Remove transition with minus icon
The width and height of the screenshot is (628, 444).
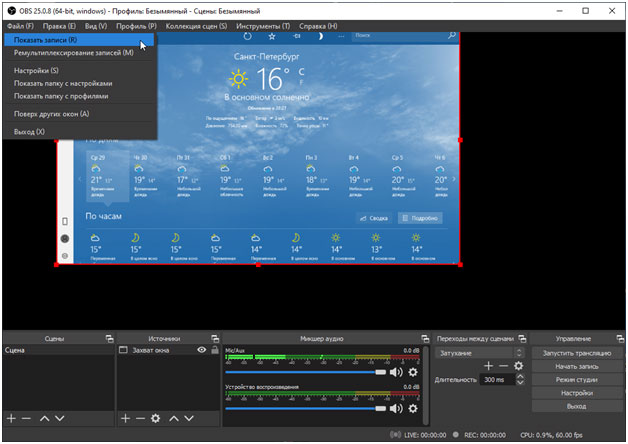[x=503, y=366]
